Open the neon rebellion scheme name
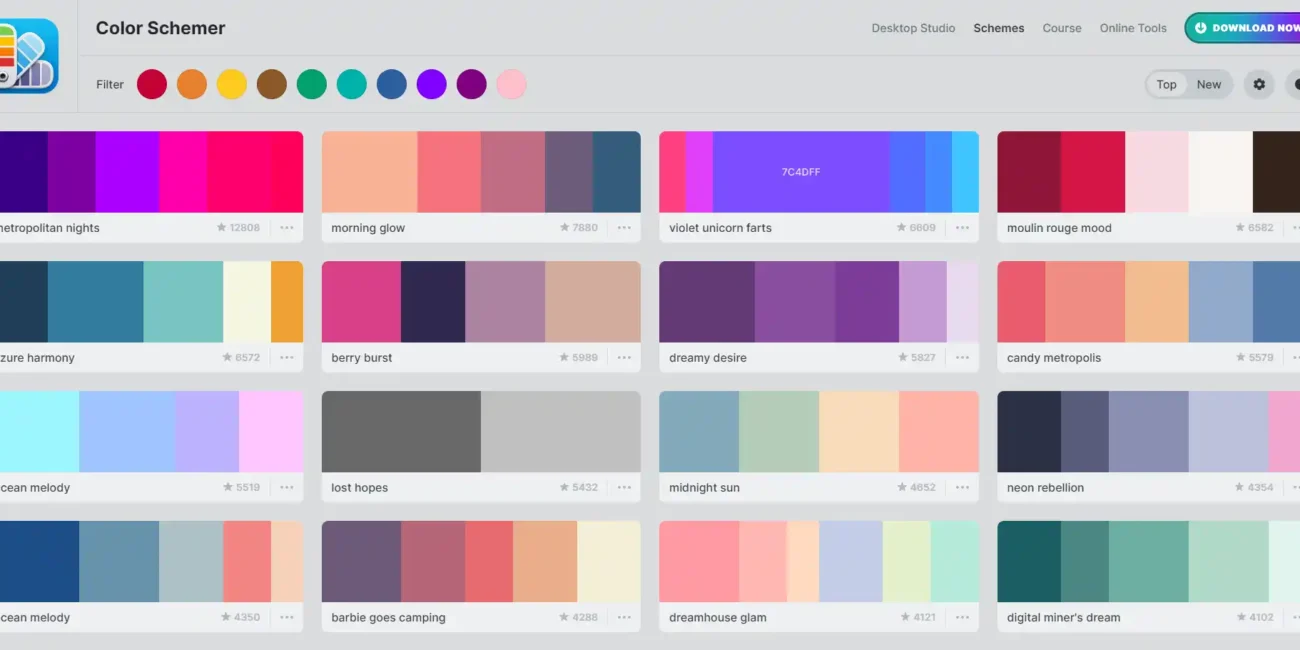 coord(1045,488)
